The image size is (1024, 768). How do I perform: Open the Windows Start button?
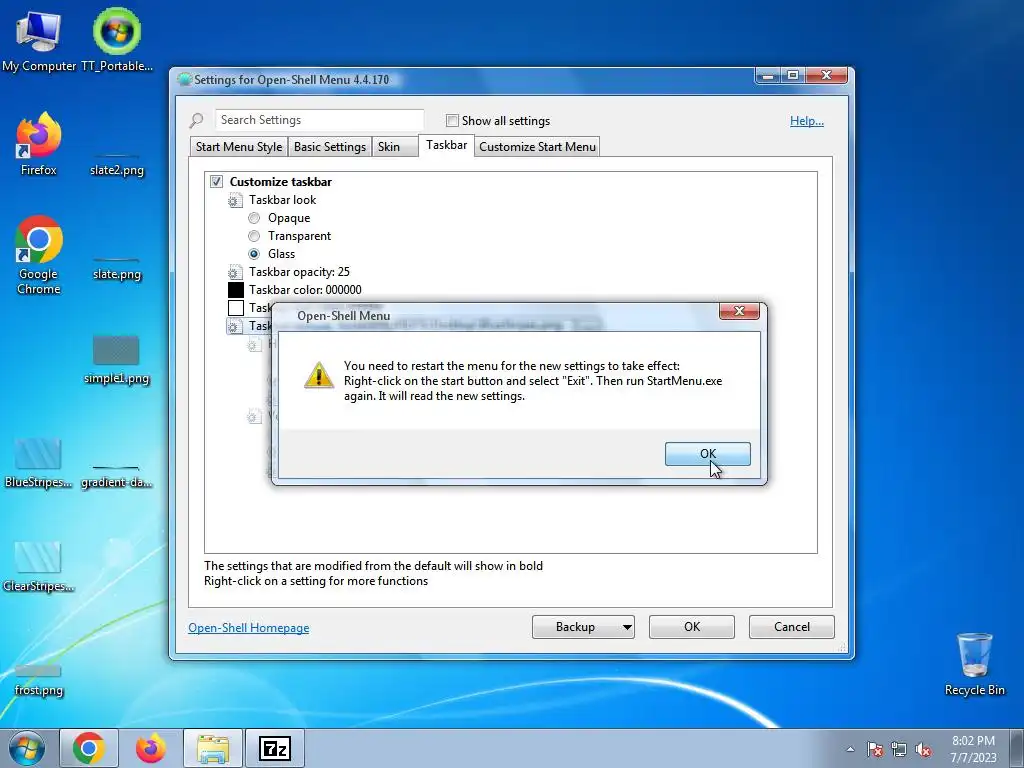point(27,748)
